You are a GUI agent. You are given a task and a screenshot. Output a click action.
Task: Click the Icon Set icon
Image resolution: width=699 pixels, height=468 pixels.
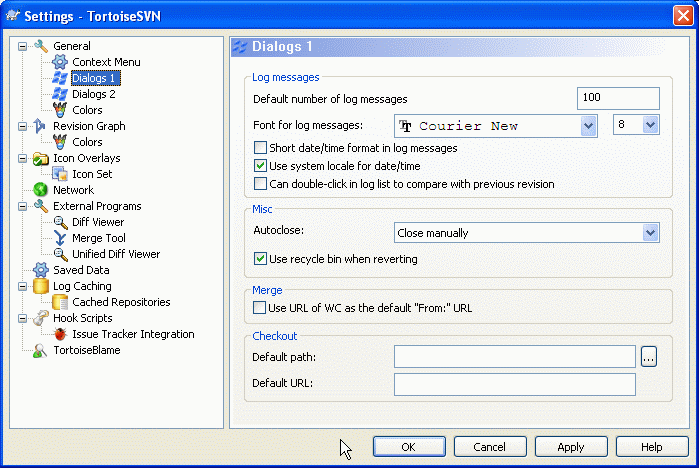(60, 174)
